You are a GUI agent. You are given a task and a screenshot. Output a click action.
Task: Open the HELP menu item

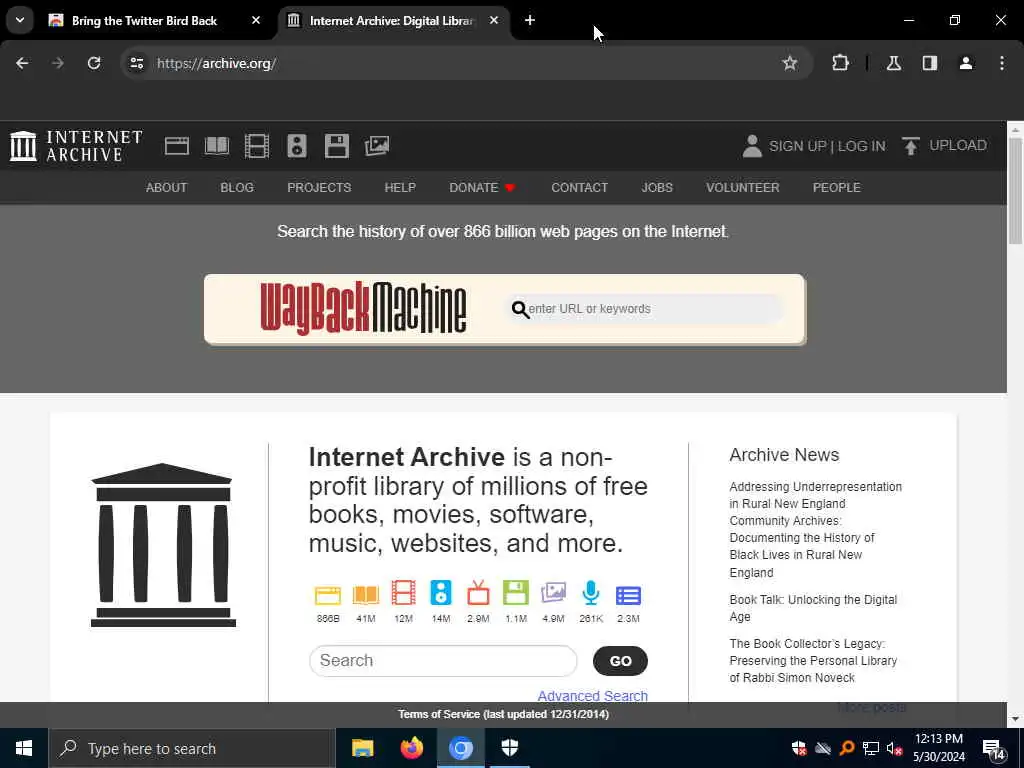(x=400, y=187)
